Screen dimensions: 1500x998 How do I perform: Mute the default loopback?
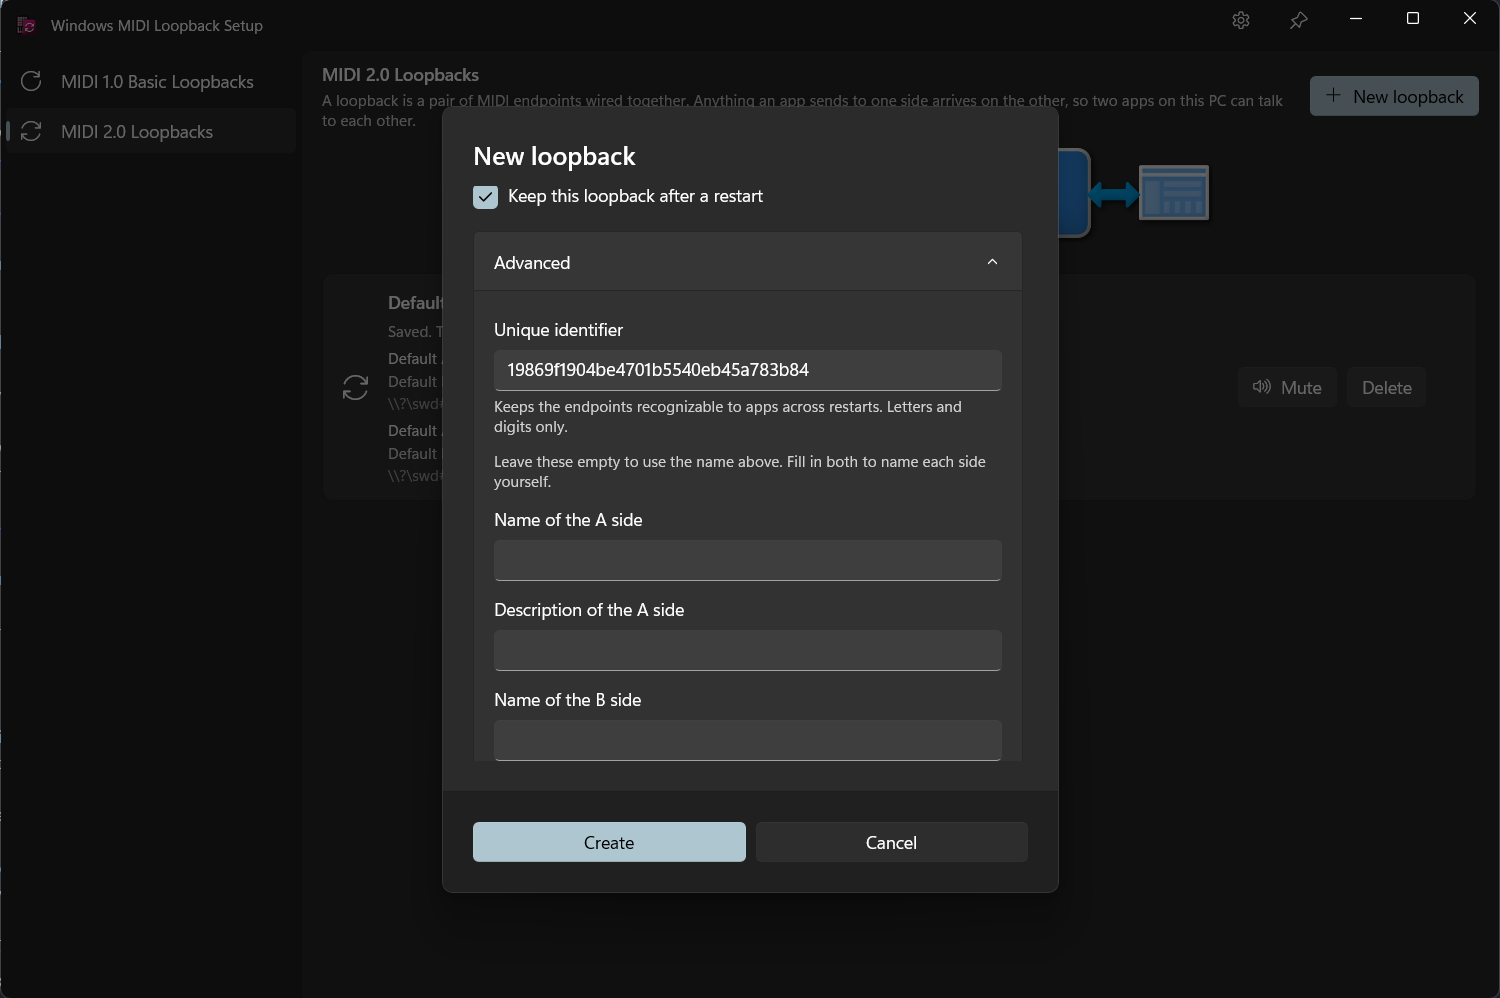point(1287,387)
